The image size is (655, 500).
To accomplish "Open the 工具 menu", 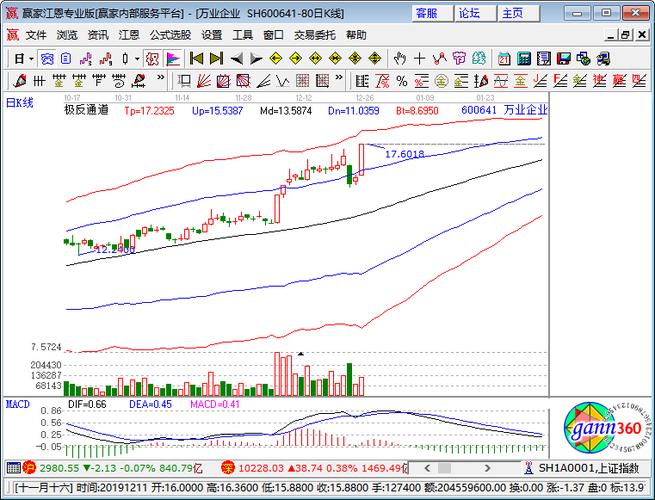I will [x=242, y=35].
